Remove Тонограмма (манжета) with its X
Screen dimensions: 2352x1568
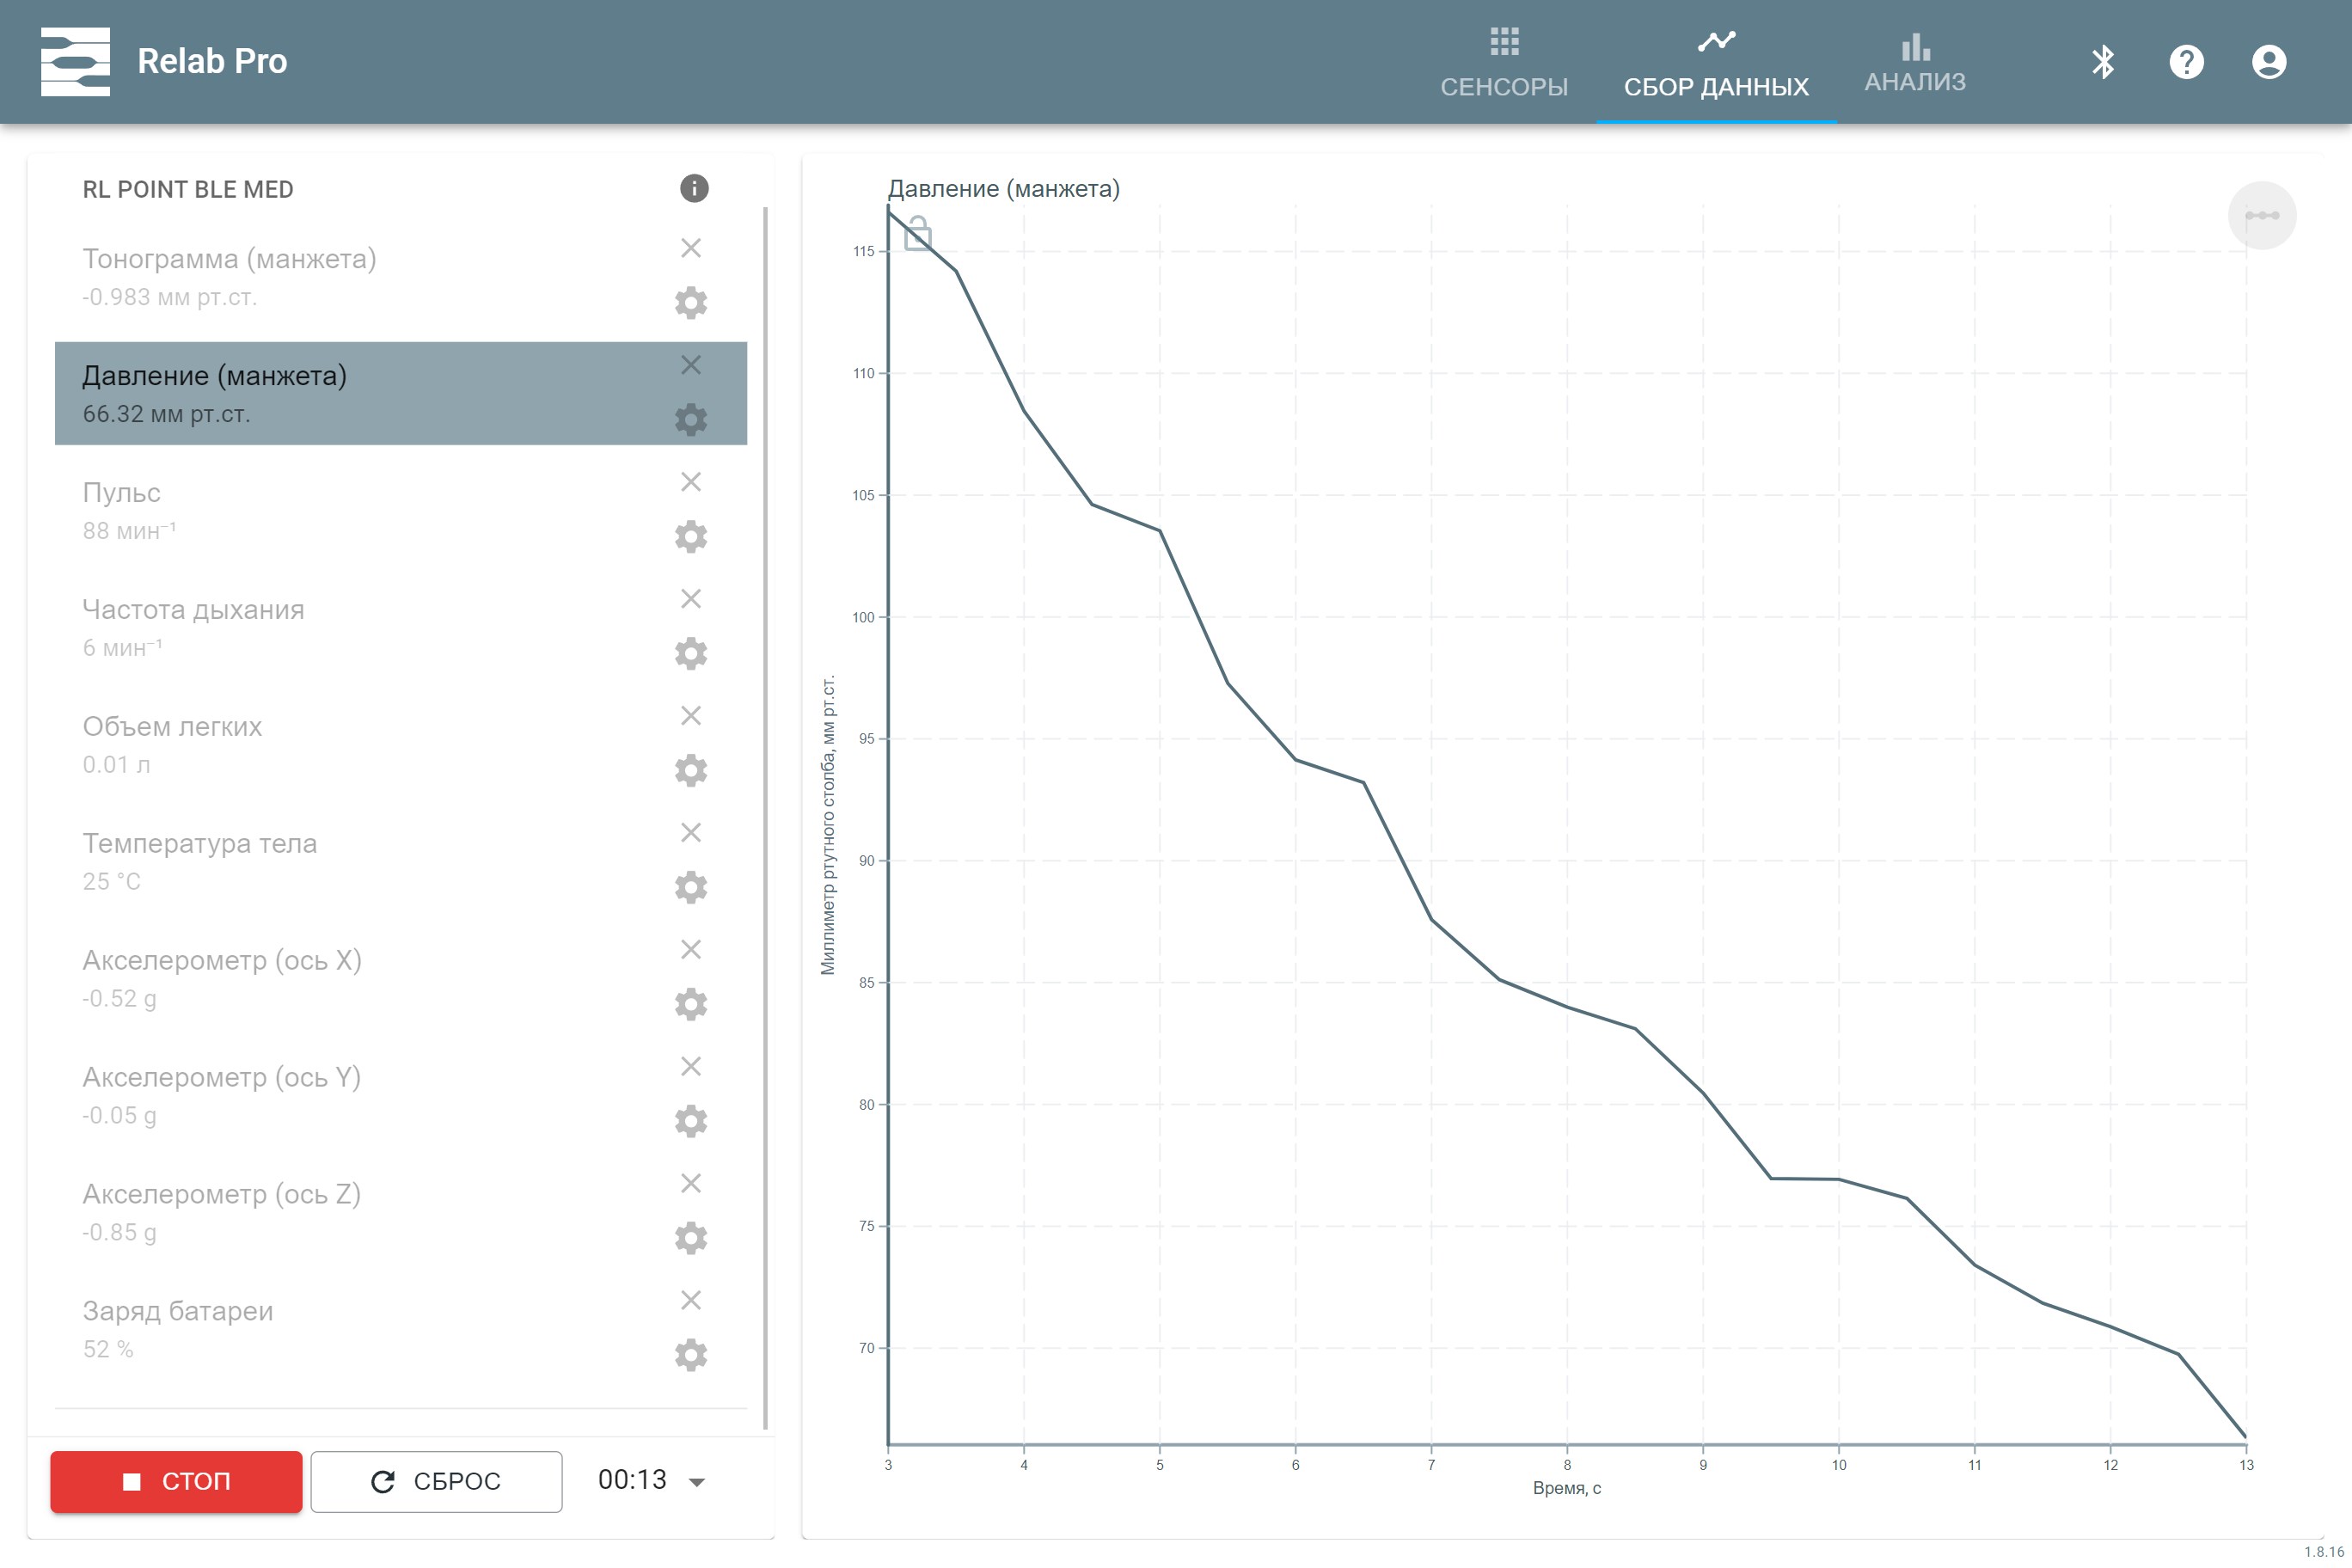pyautogui.click(x=690, y=248)
